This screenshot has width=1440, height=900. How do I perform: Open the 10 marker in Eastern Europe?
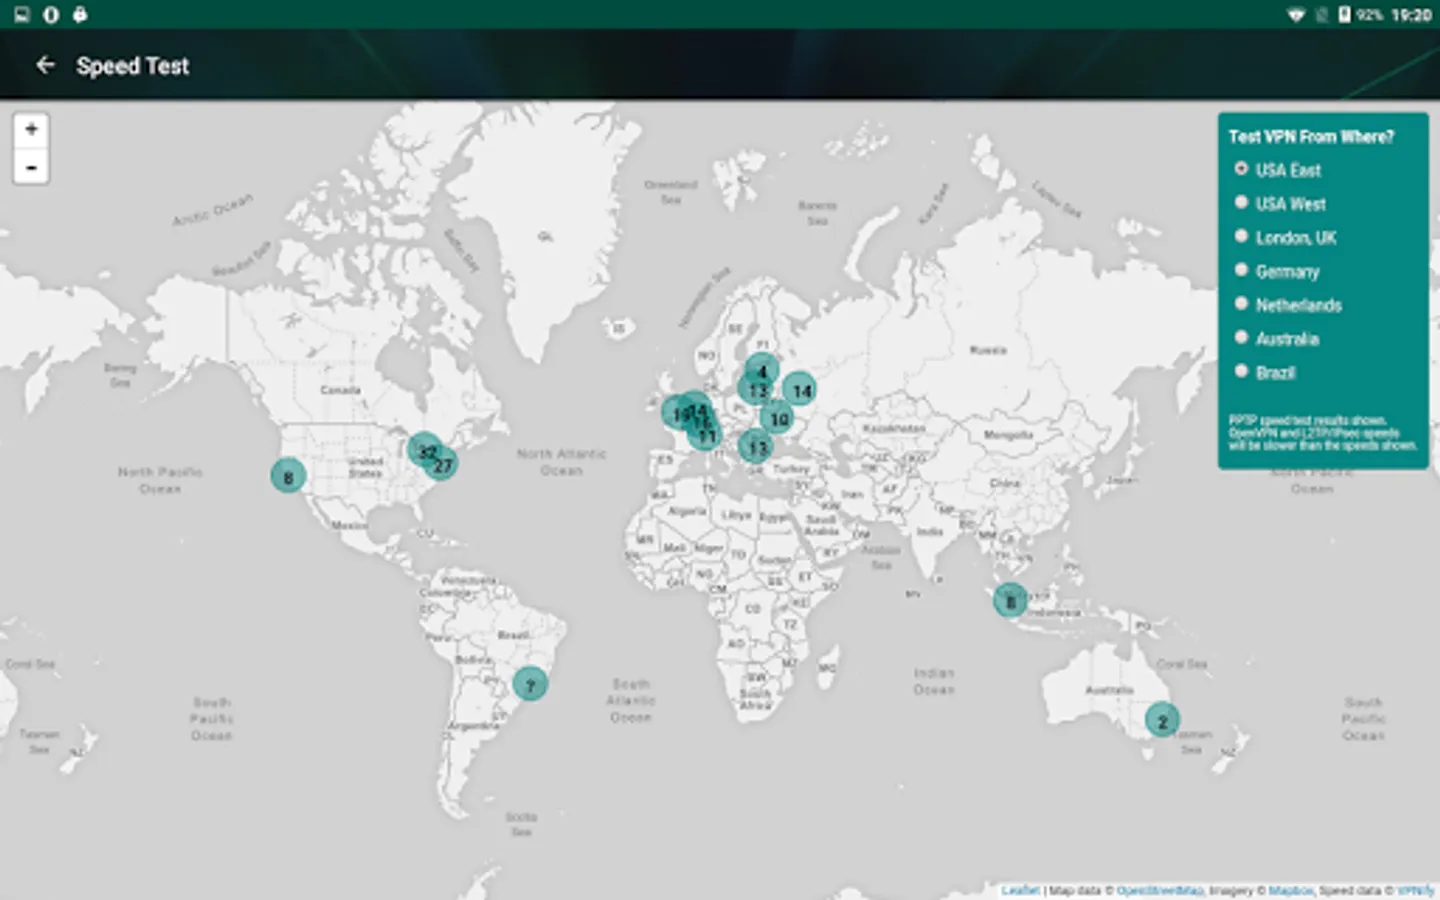pos(778,419)
